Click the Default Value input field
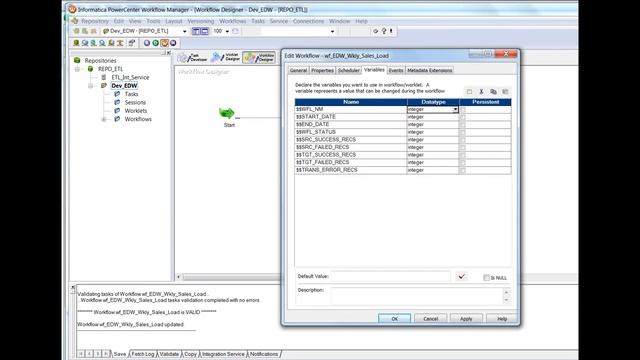The width and height of the screenshot is (640, 360). coord(391,276)
